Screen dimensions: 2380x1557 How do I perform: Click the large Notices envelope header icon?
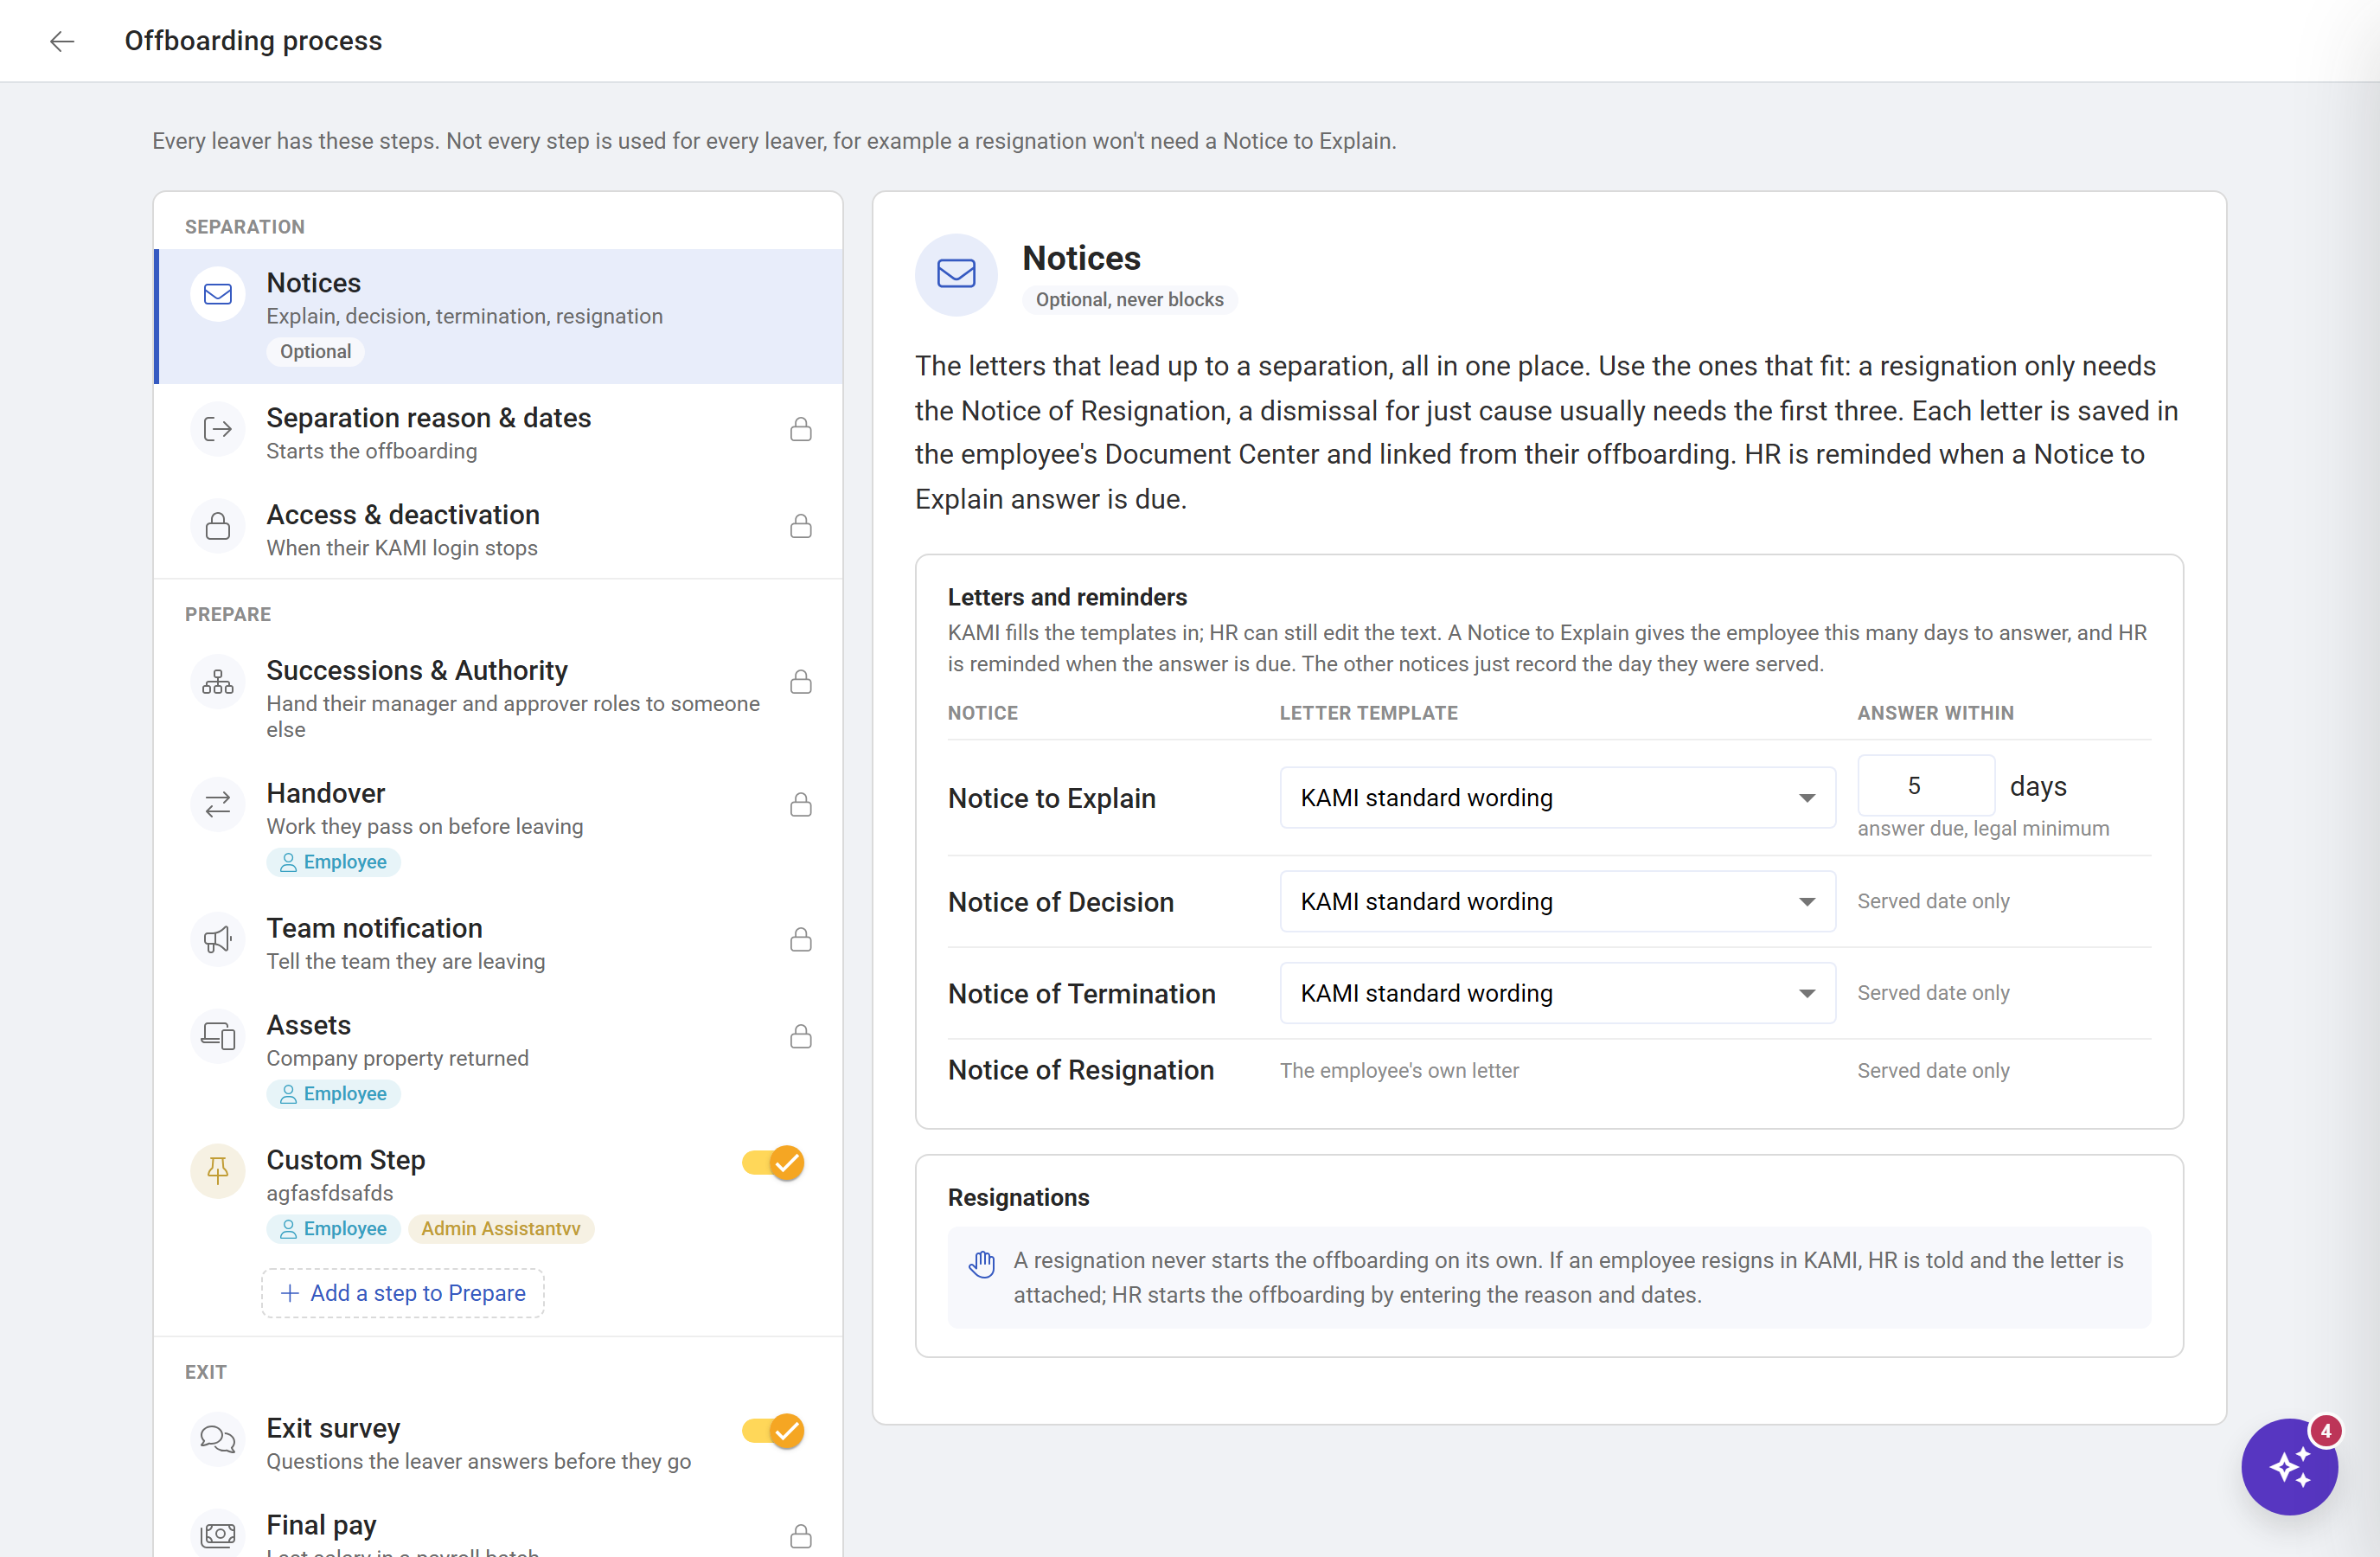click(956, 274)
